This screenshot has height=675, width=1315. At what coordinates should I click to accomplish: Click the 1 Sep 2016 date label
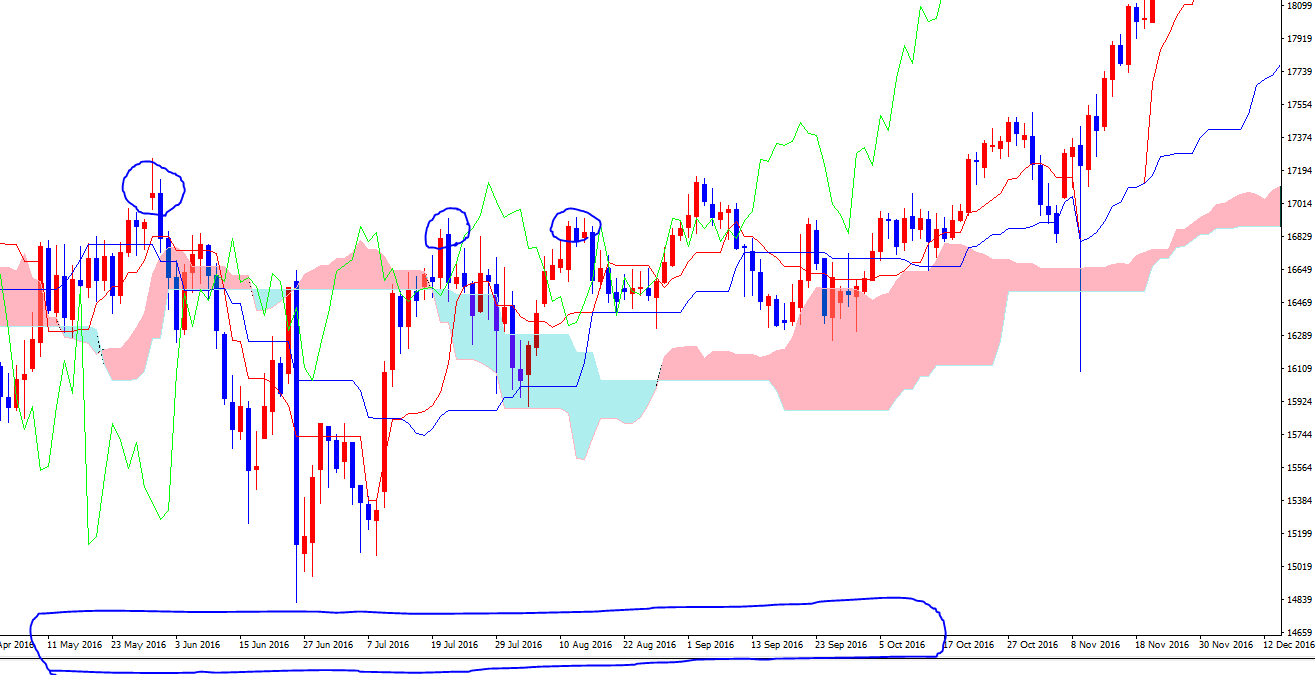pyautogui.click(x=712, y=645)
